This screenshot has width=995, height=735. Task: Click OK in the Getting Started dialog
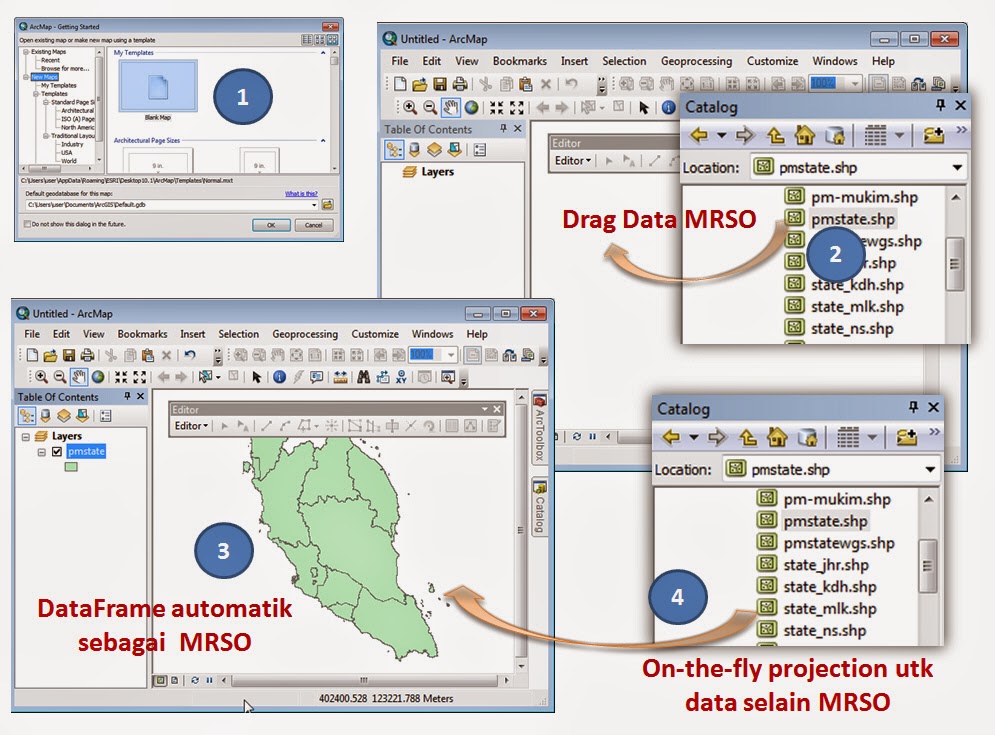271,225
